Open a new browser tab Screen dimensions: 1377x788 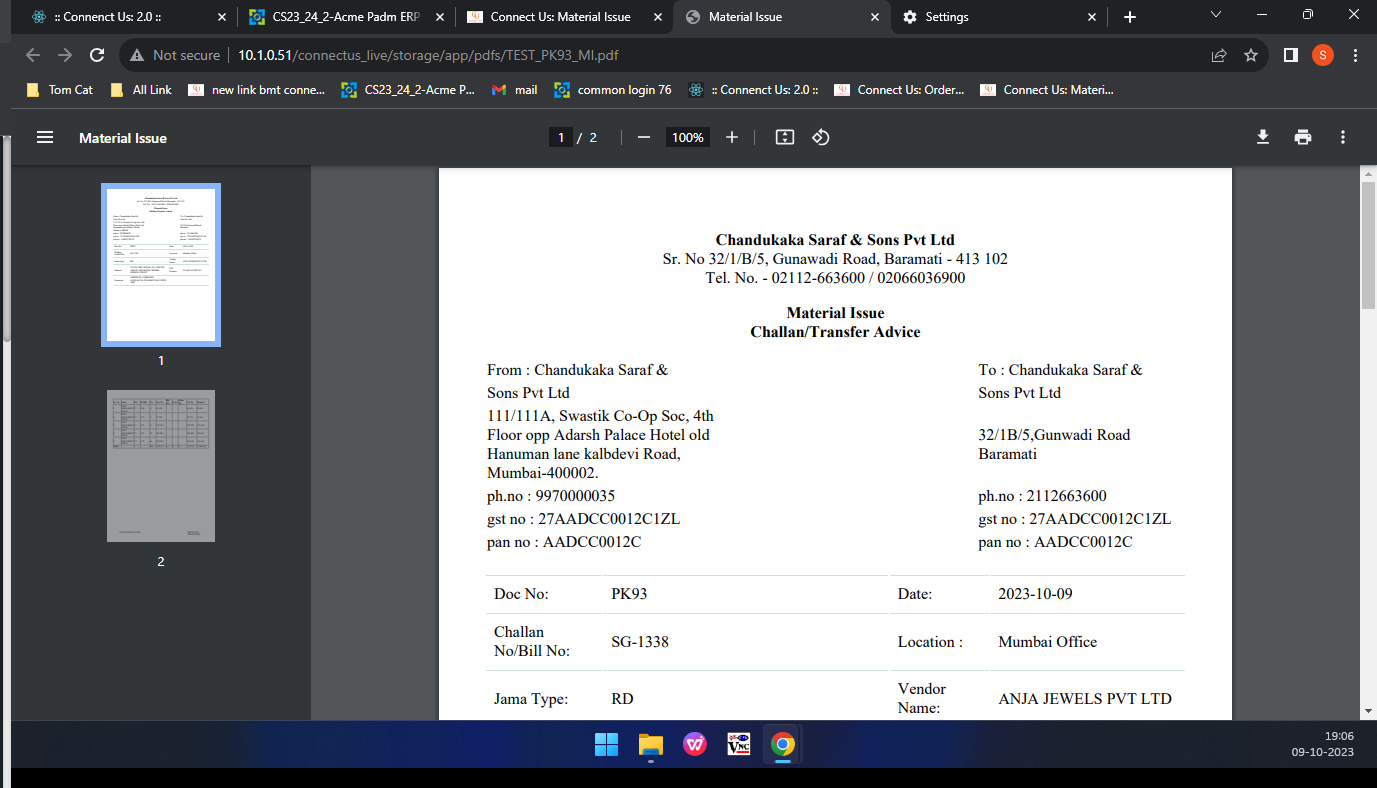[x=1130, y=17]
